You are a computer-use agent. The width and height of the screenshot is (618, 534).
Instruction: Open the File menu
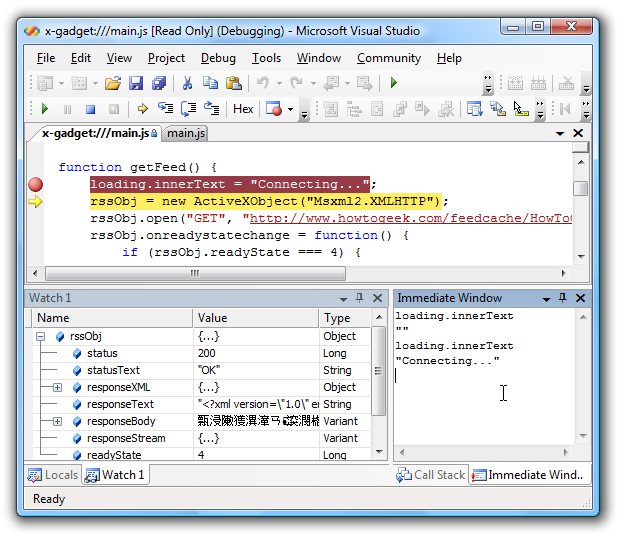tap(46, 58)
